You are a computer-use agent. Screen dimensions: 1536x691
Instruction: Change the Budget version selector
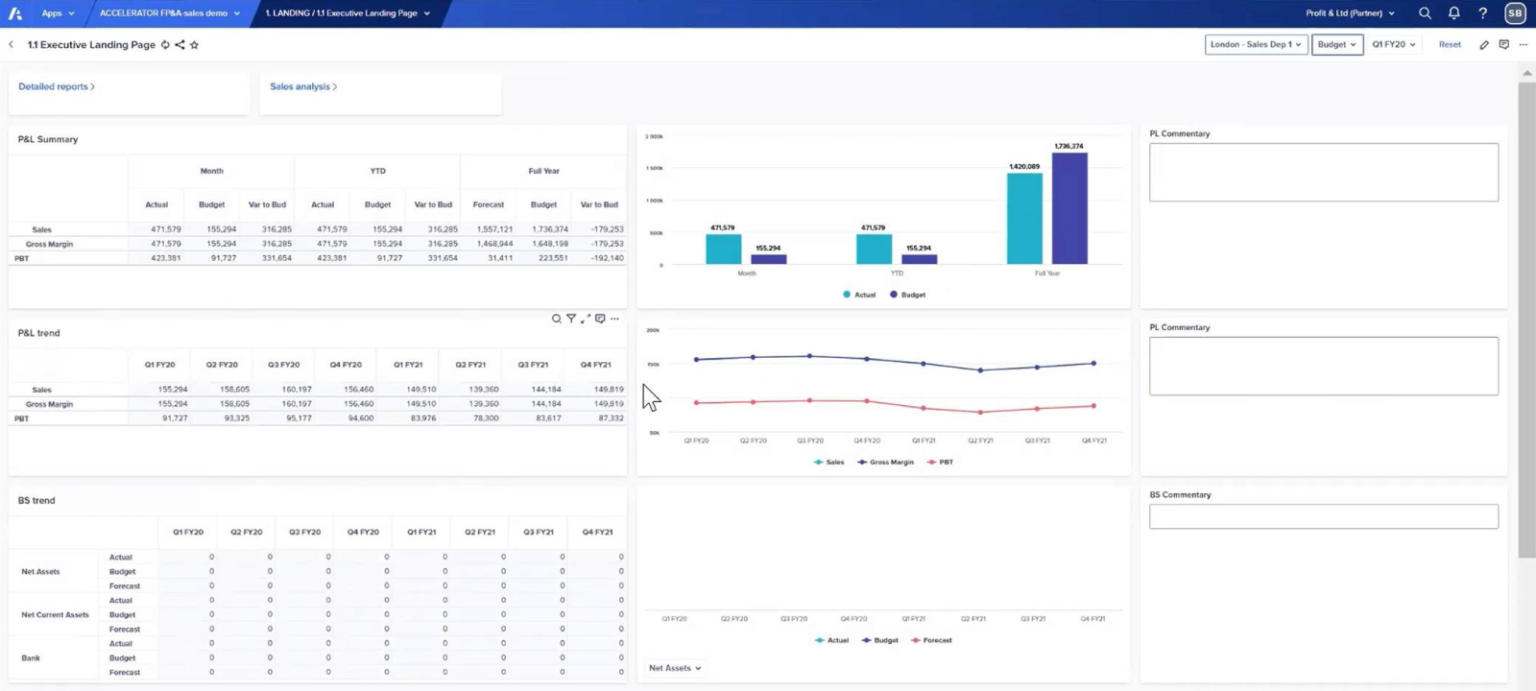(1337, 44)
